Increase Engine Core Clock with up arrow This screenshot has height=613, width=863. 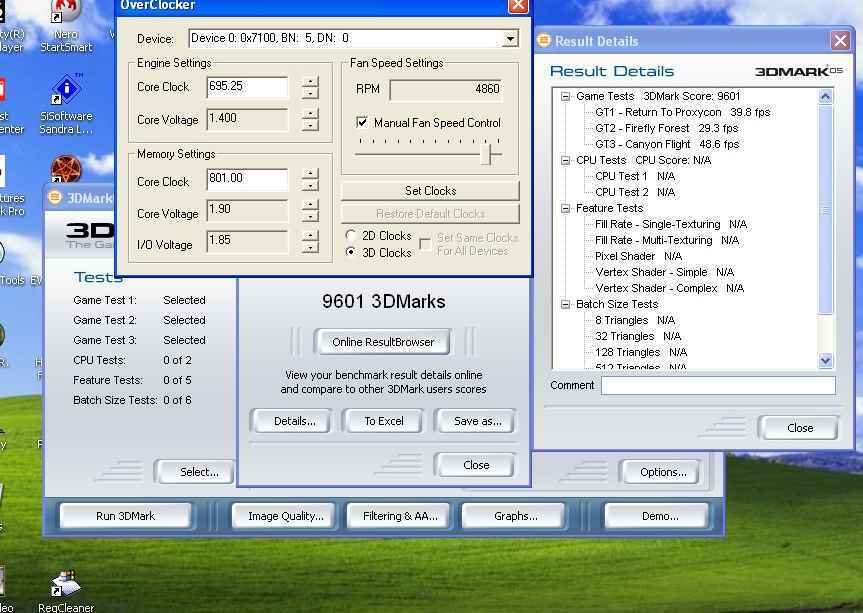[x=310, y=82]
